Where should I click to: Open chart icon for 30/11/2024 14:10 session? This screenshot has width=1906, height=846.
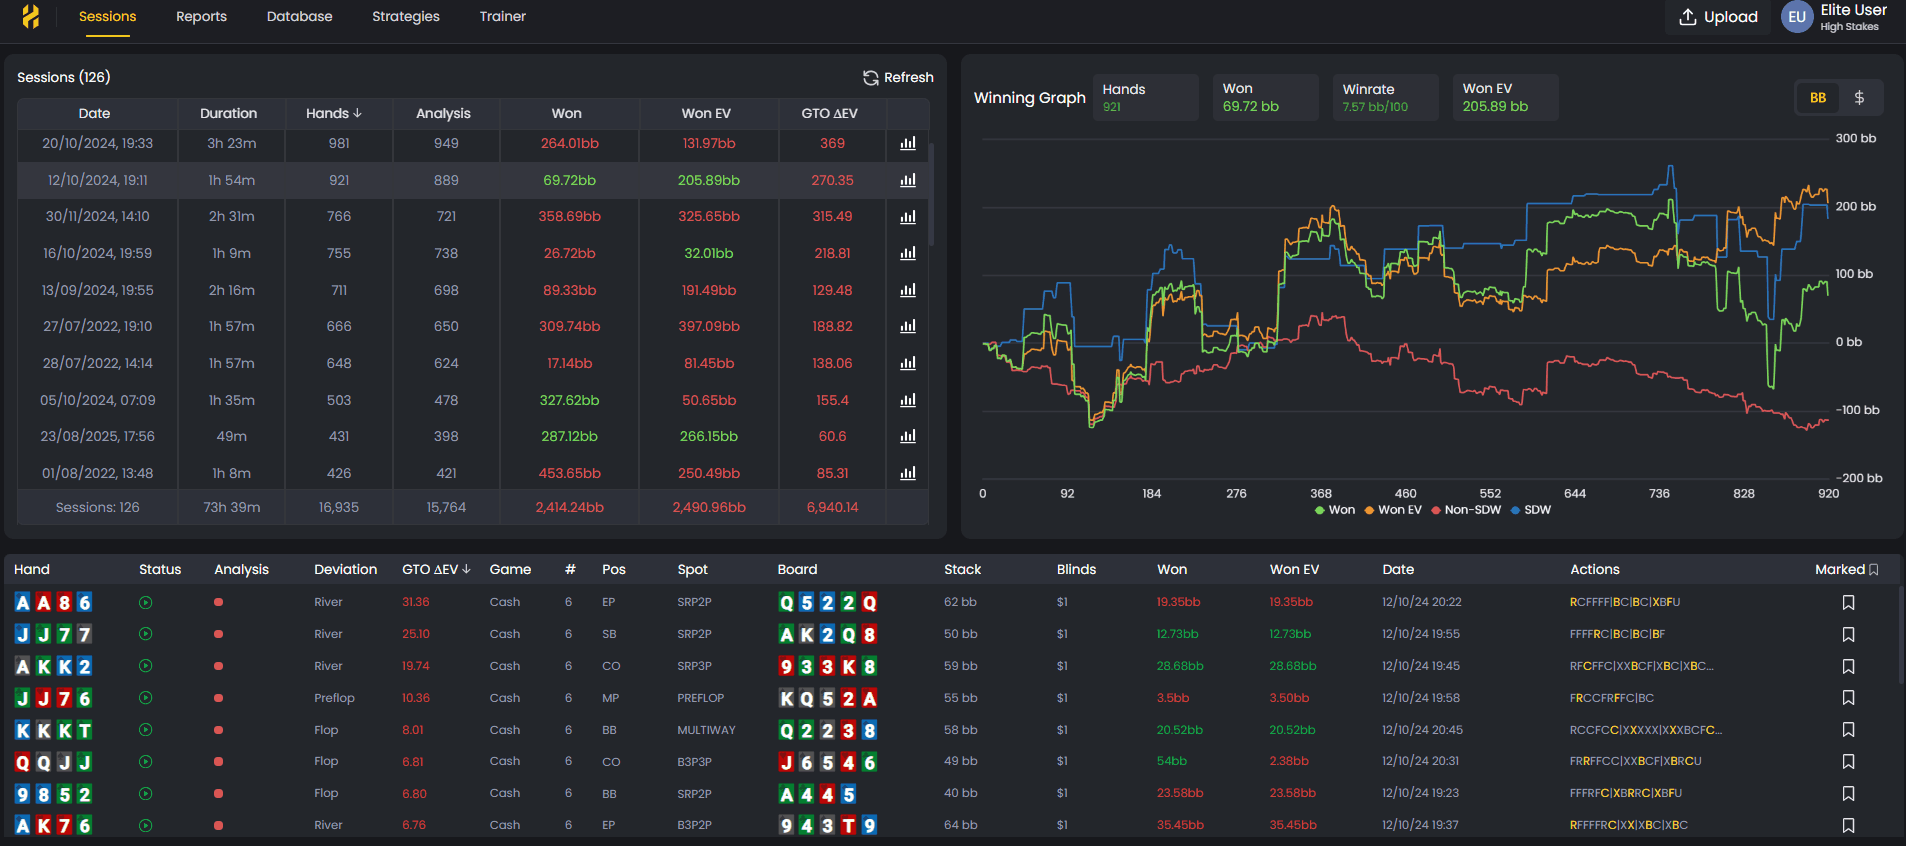pyautogui.click(x=908, y=217)
